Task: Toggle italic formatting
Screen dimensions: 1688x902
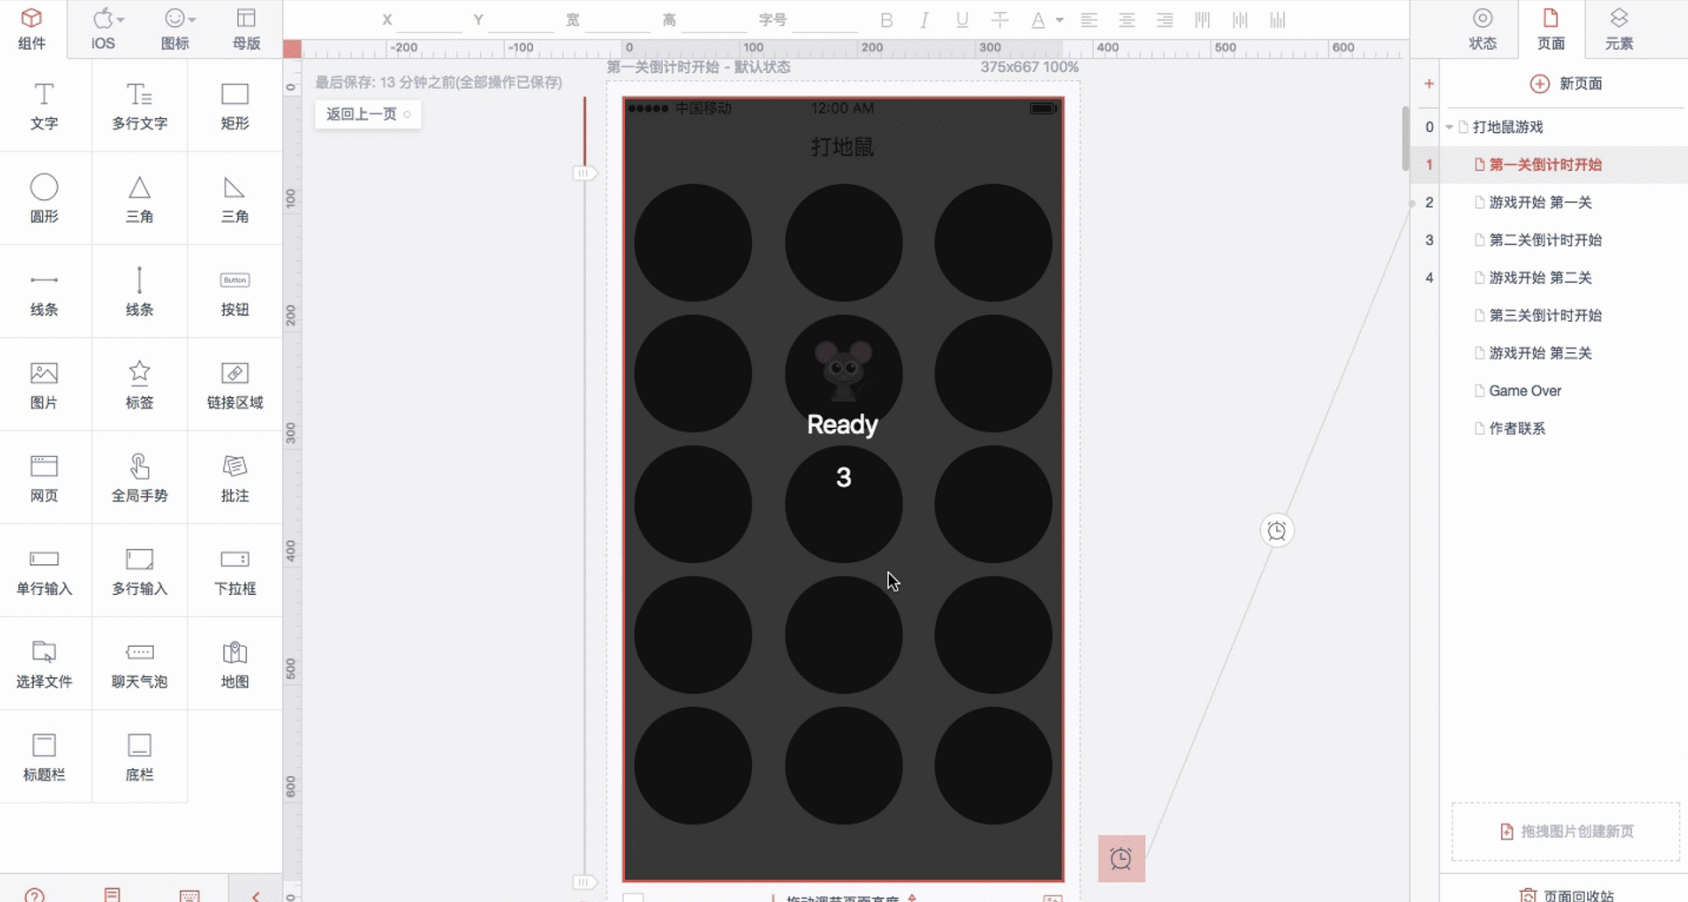Action: [x=924, y=20]
